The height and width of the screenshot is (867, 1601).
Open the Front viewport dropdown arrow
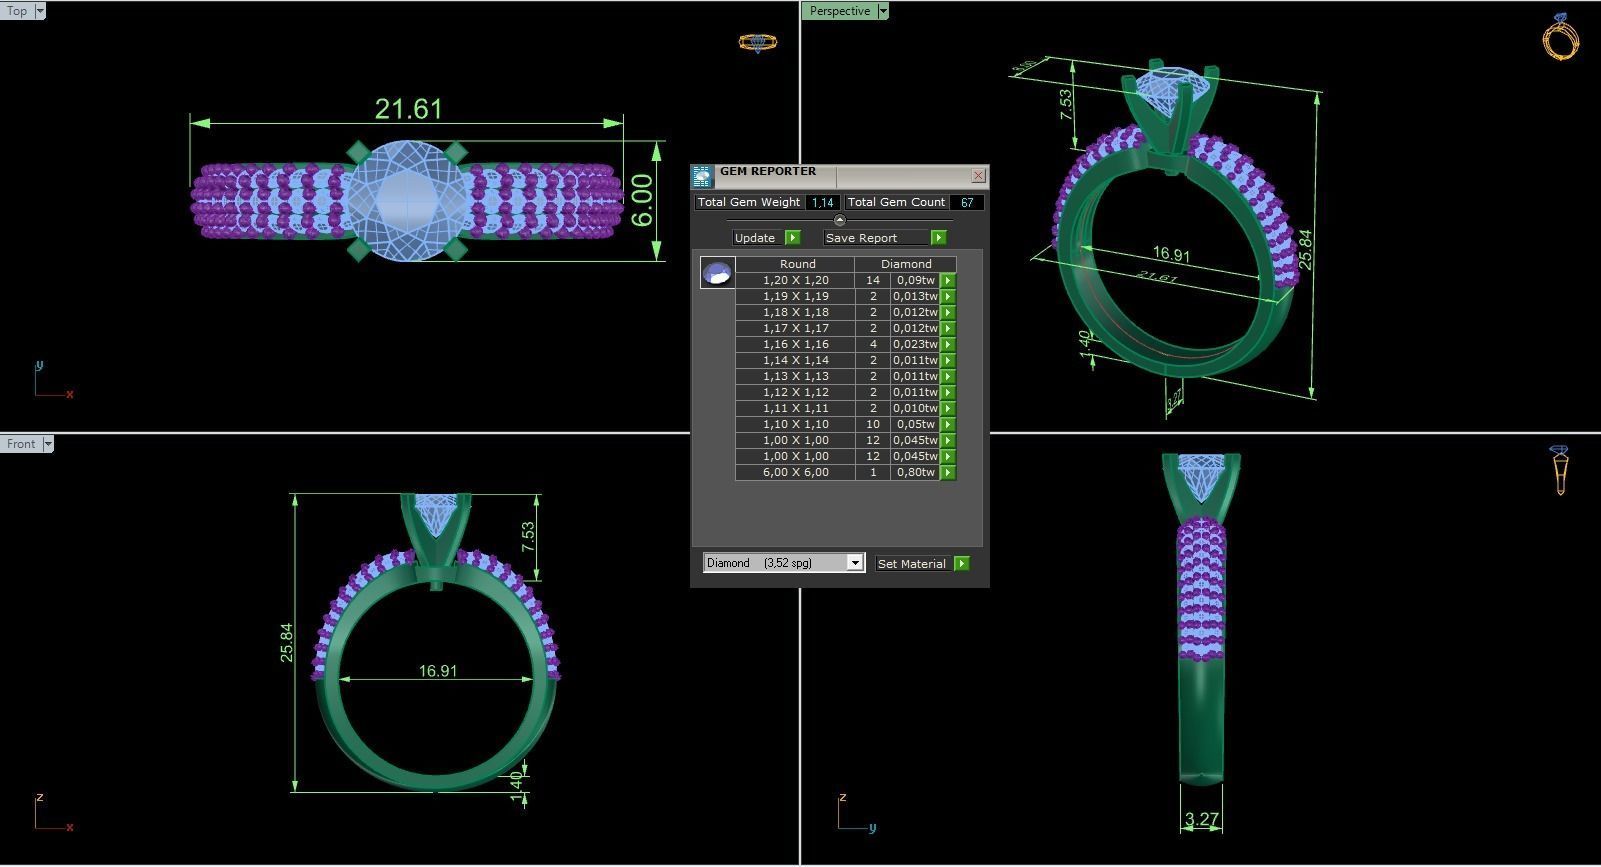(47, 444)
